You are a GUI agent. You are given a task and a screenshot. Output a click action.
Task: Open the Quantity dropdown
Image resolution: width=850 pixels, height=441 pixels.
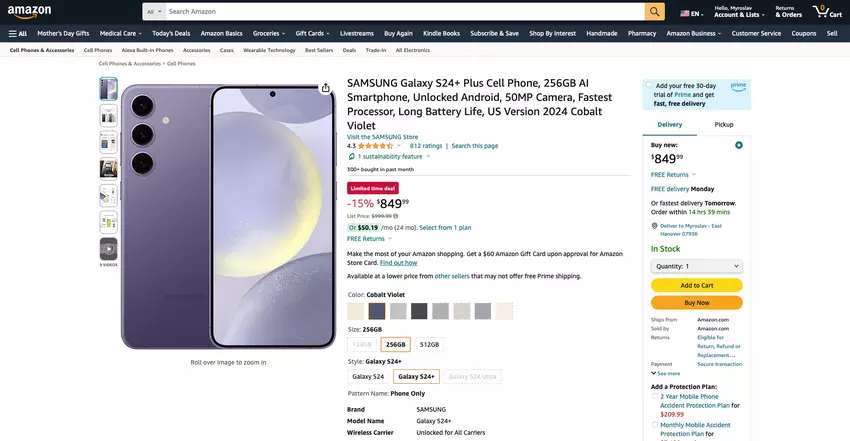tap(696, 266)
